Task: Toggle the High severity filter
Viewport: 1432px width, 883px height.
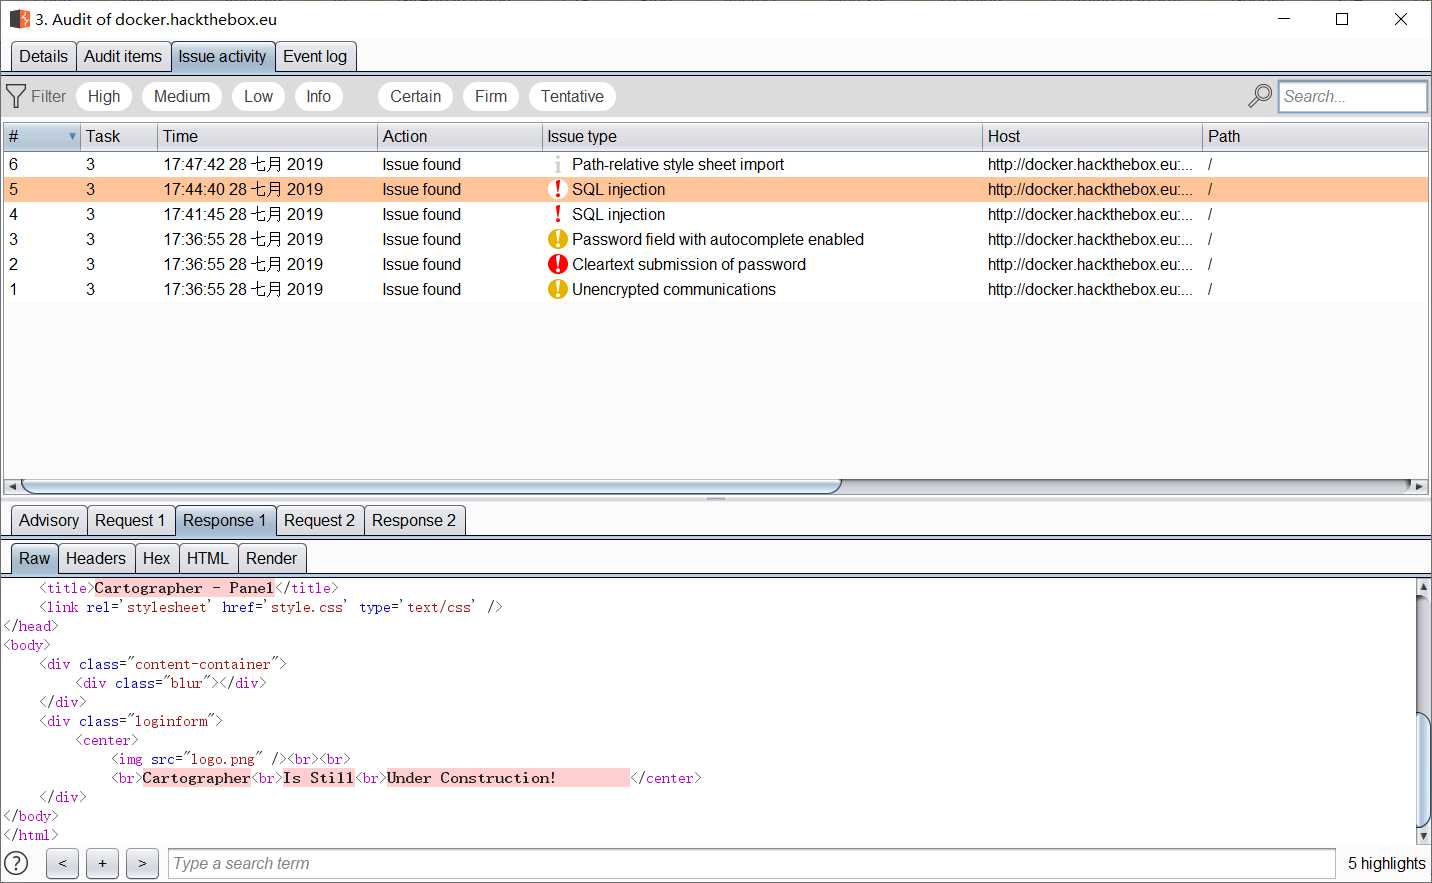Action: [x=104, y=96]
